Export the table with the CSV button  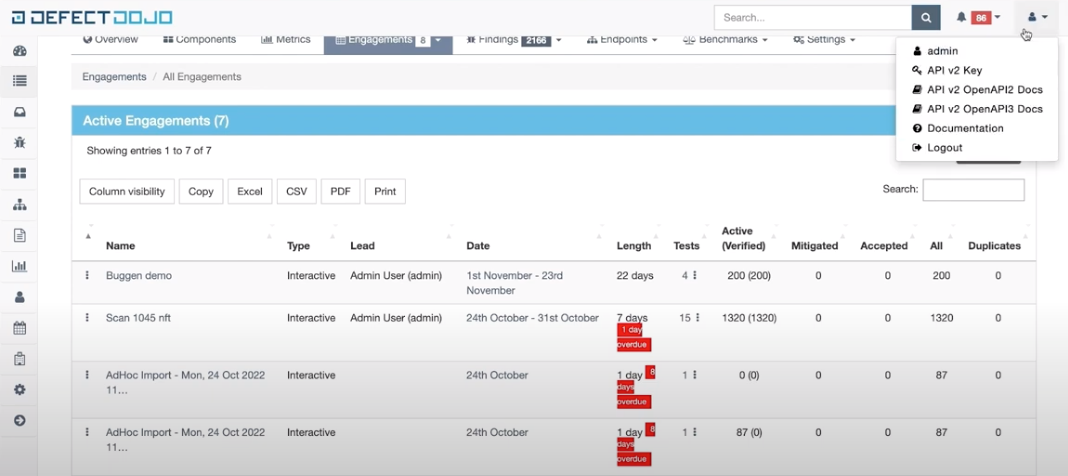tap(296, 191)
